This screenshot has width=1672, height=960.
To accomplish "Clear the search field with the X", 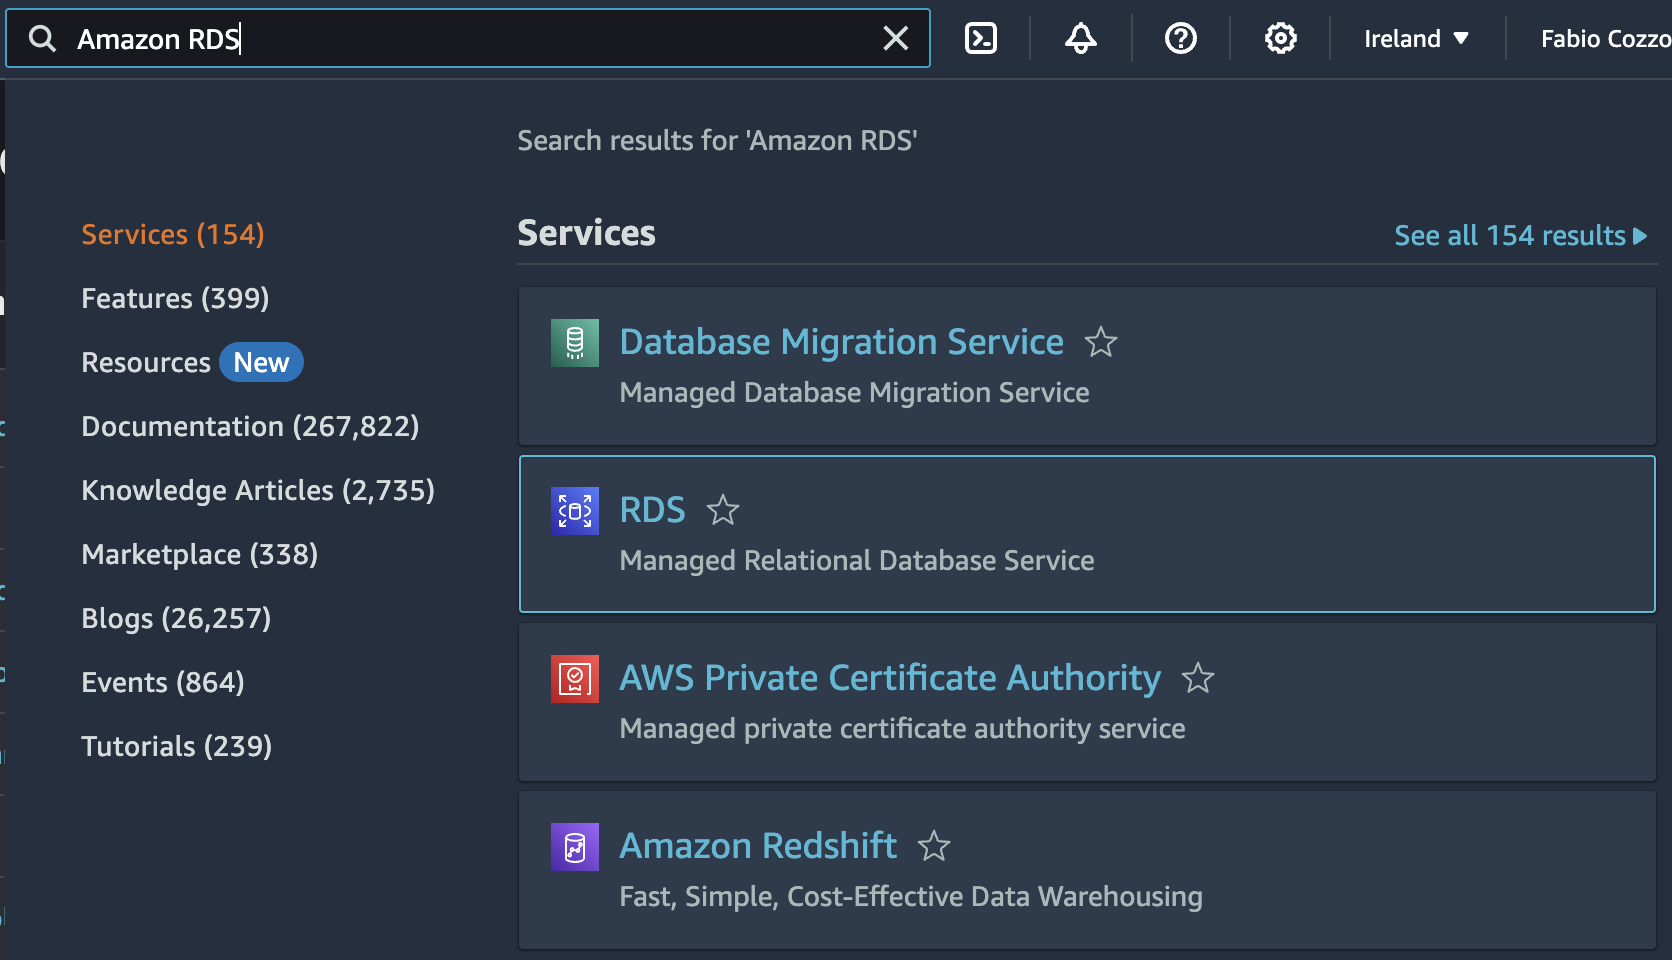I will [x=896, y=39].
